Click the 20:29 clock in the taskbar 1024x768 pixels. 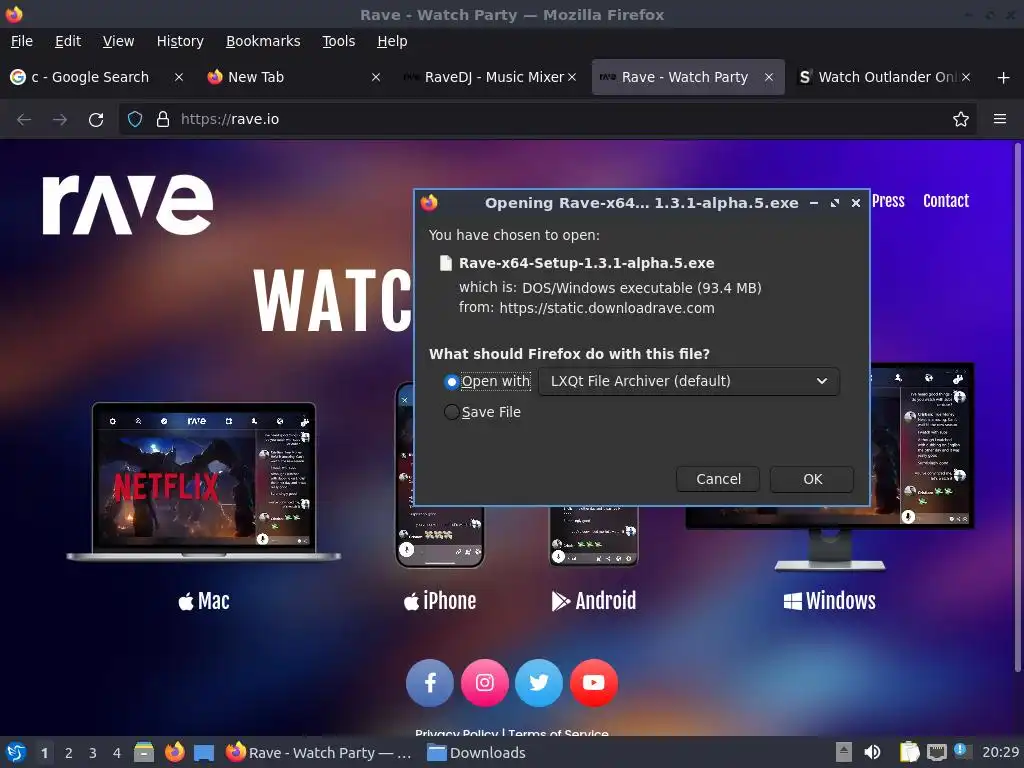click(1000, 753)
